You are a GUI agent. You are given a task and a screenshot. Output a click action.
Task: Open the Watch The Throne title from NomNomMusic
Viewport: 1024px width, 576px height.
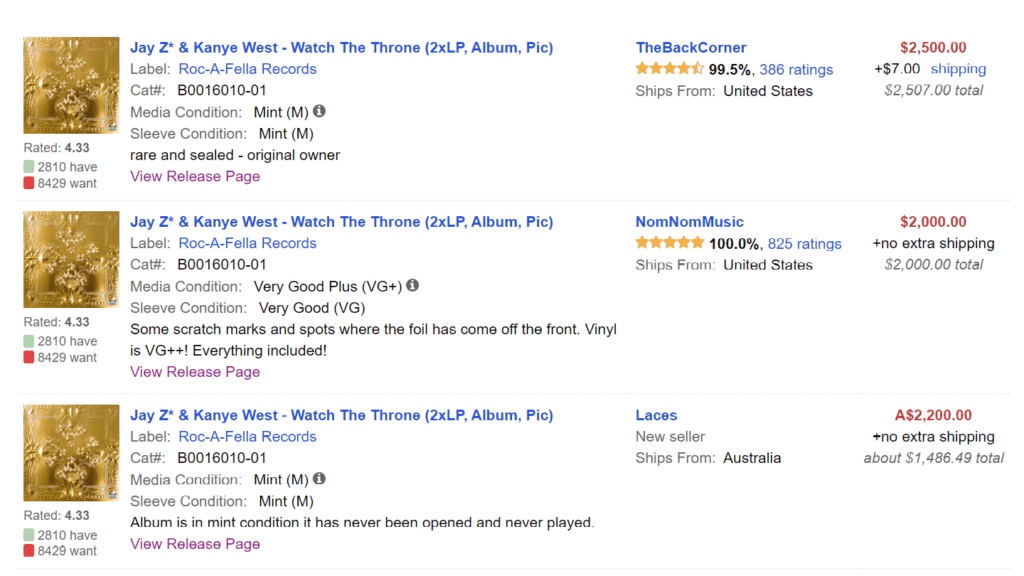341,221
